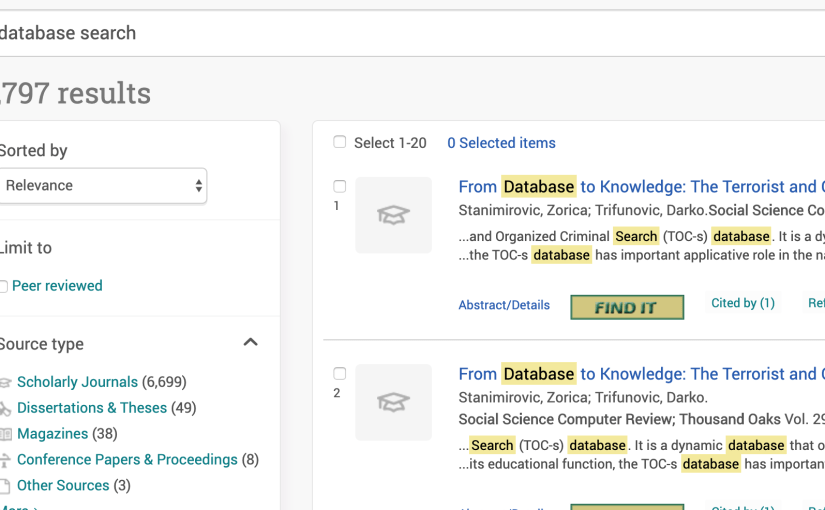The width and height of the screenshot is (825, 510).
Task: Click the 'Sorted by' label
Action: coord(34,151)
